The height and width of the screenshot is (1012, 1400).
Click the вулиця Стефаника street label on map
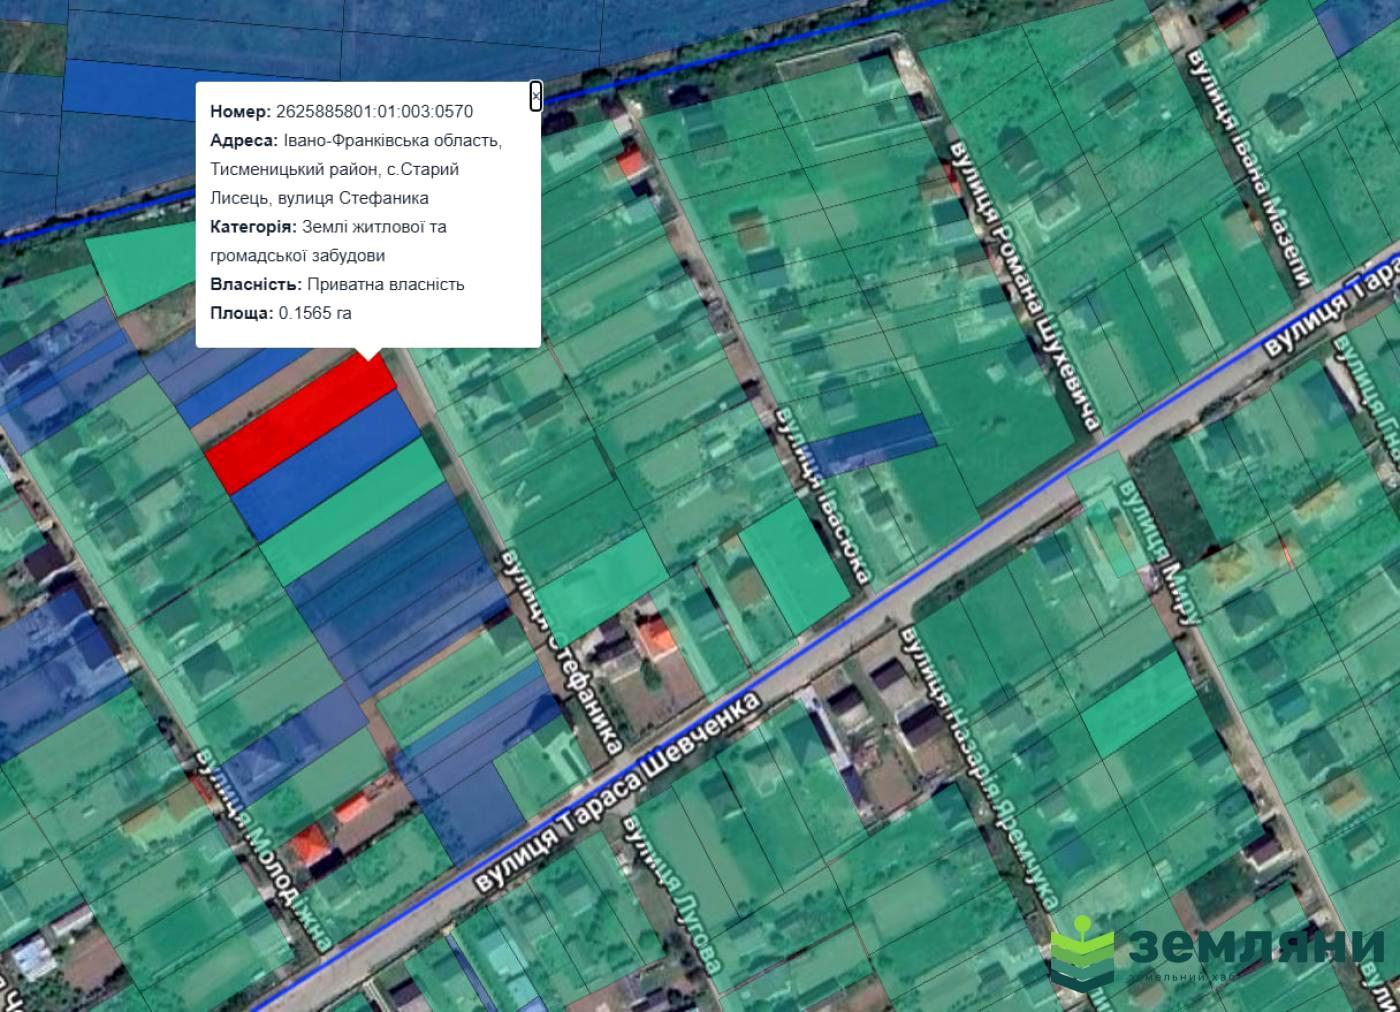pyautogui.click(x=563, y=650)
